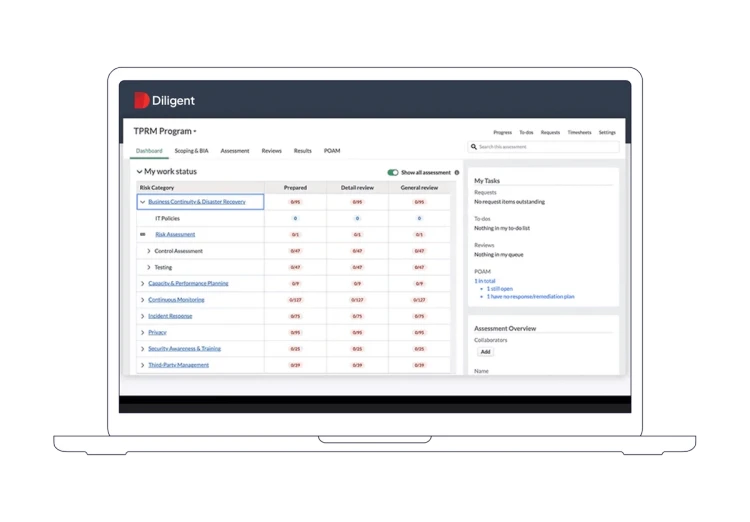Click the Search this assessment field
This screenshot has height=522, width=750.
pyautogui.click(x=543, y=147)
